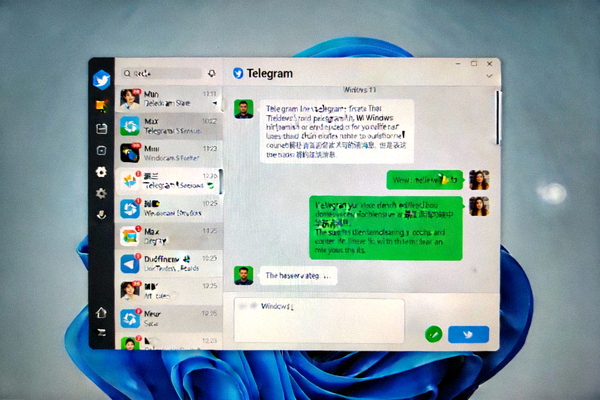Click the download arrow sidebar icon

pos(101,215)
